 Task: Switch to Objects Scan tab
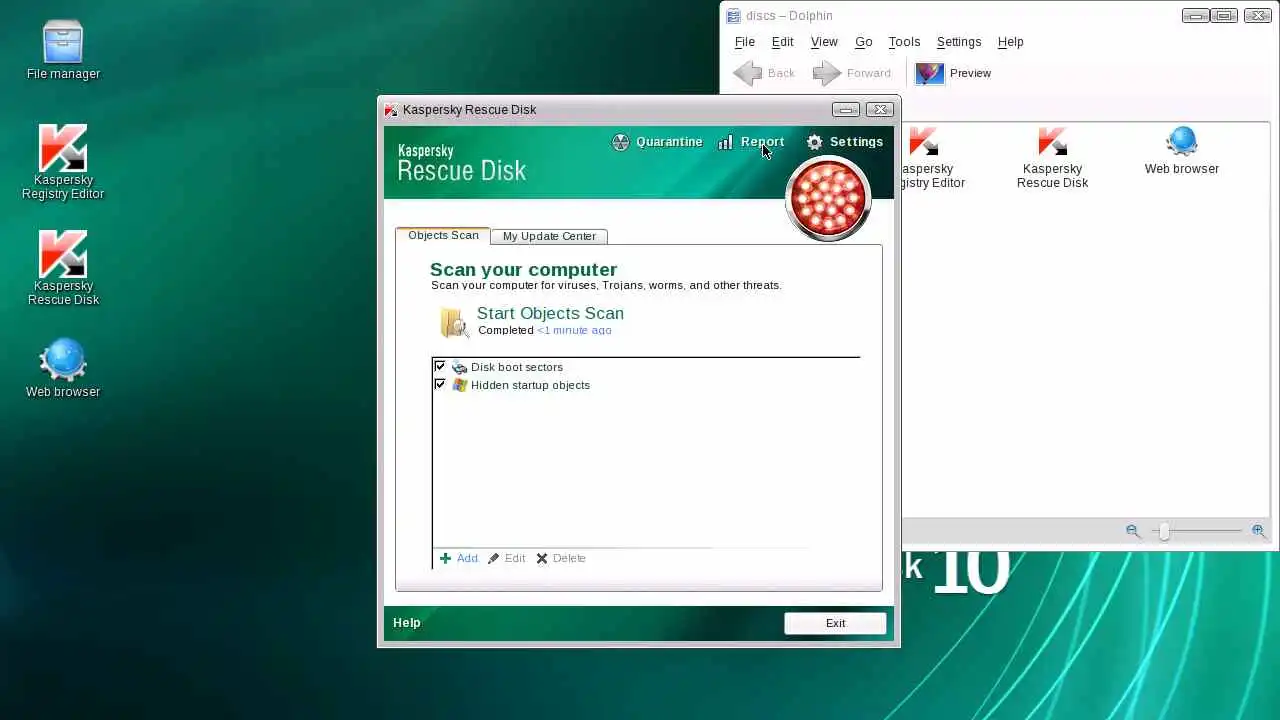pos(443,235)
